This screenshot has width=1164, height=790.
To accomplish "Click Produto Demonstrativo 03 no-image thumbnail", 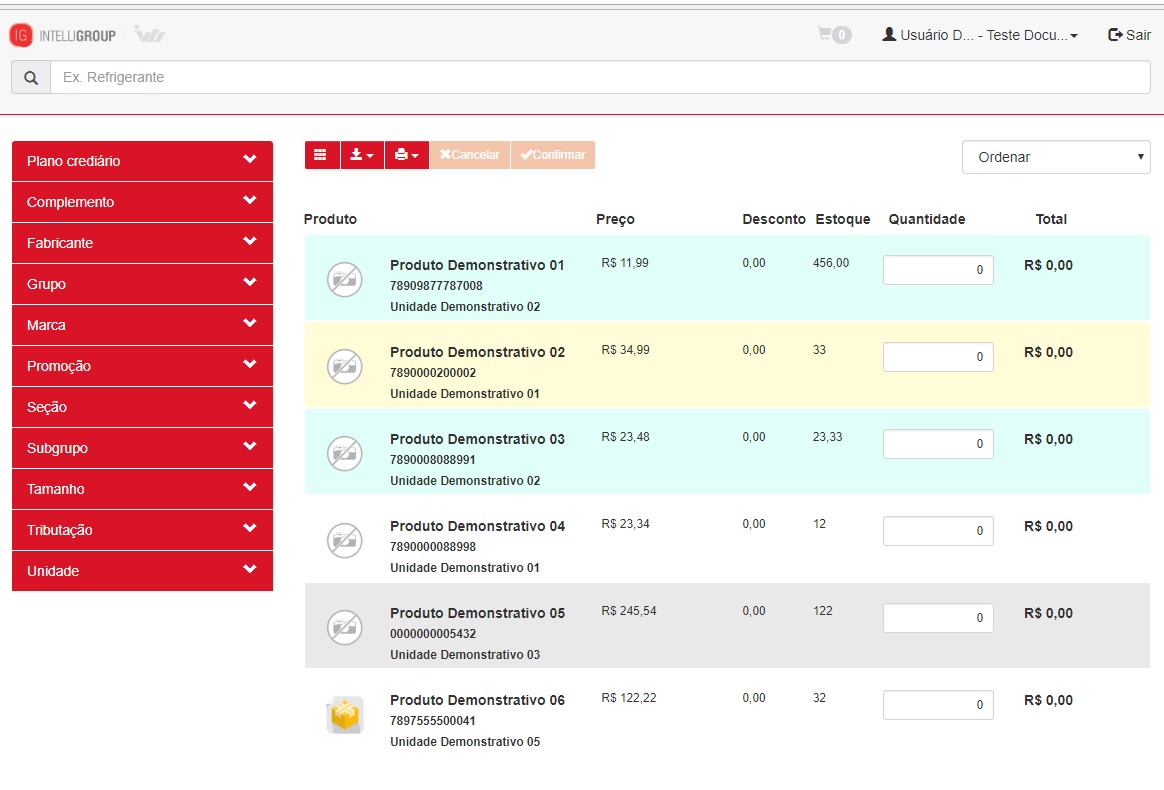I will (x=344, y=454).
